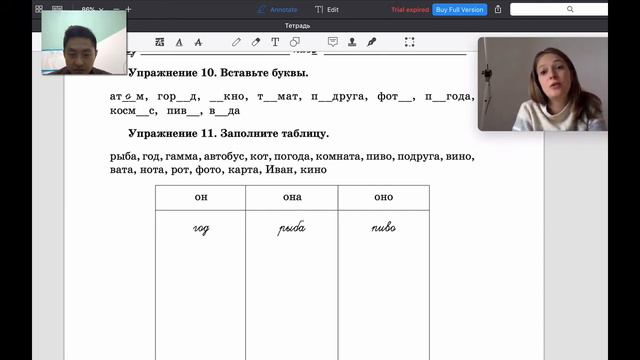640x360 pixels.
Task: Click handwritten год in the table
Action: coord(201,229)
